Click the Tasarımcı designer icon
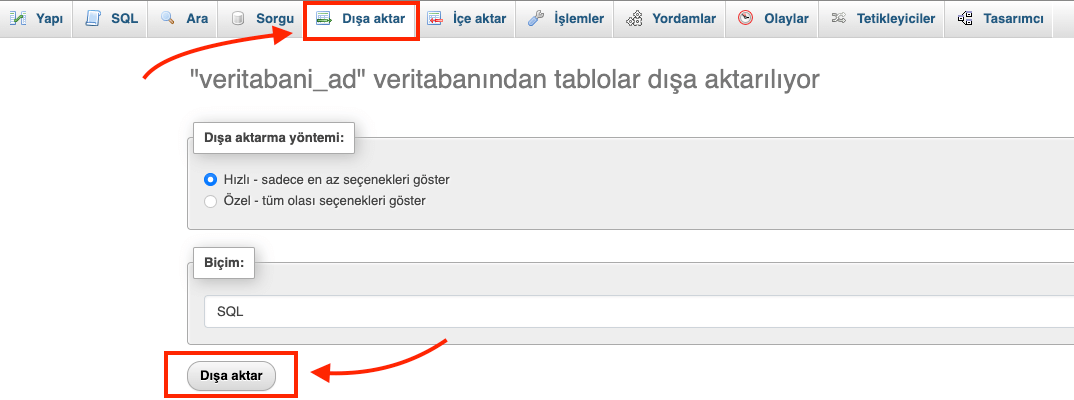Image resolution: width=1074 pixels, height=400 pixels. click(x=965, y=18)
